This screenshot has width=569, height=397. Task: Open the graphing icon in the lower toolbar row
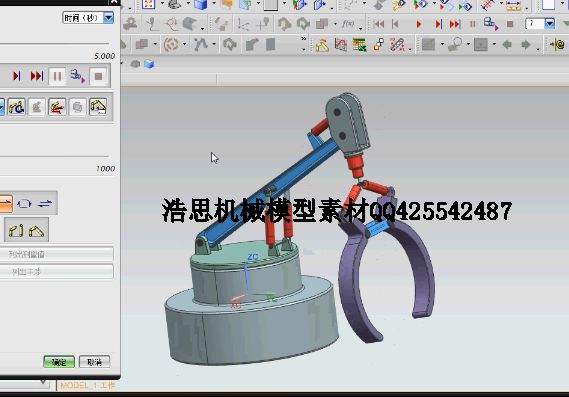pos(340,45)
